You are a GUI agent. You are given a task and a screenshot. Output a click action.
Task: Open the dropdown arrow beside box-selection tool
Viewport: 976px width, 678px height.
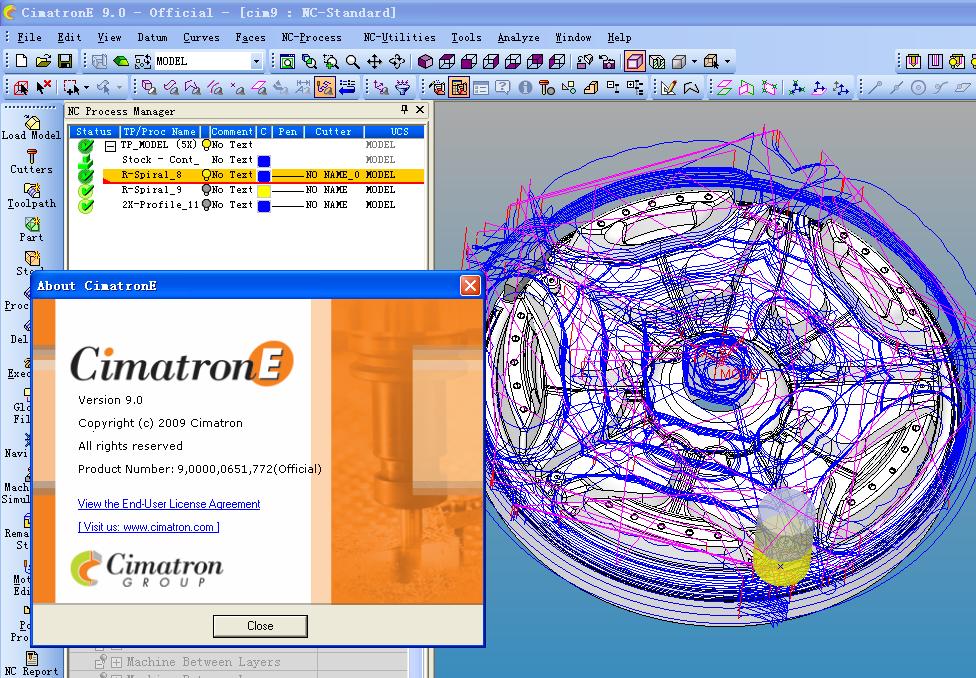86,87
